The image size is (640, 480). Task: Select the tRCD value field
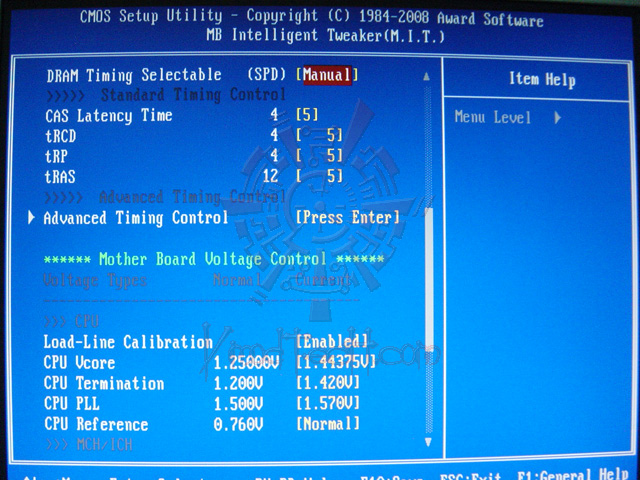[x=320, y=136]
